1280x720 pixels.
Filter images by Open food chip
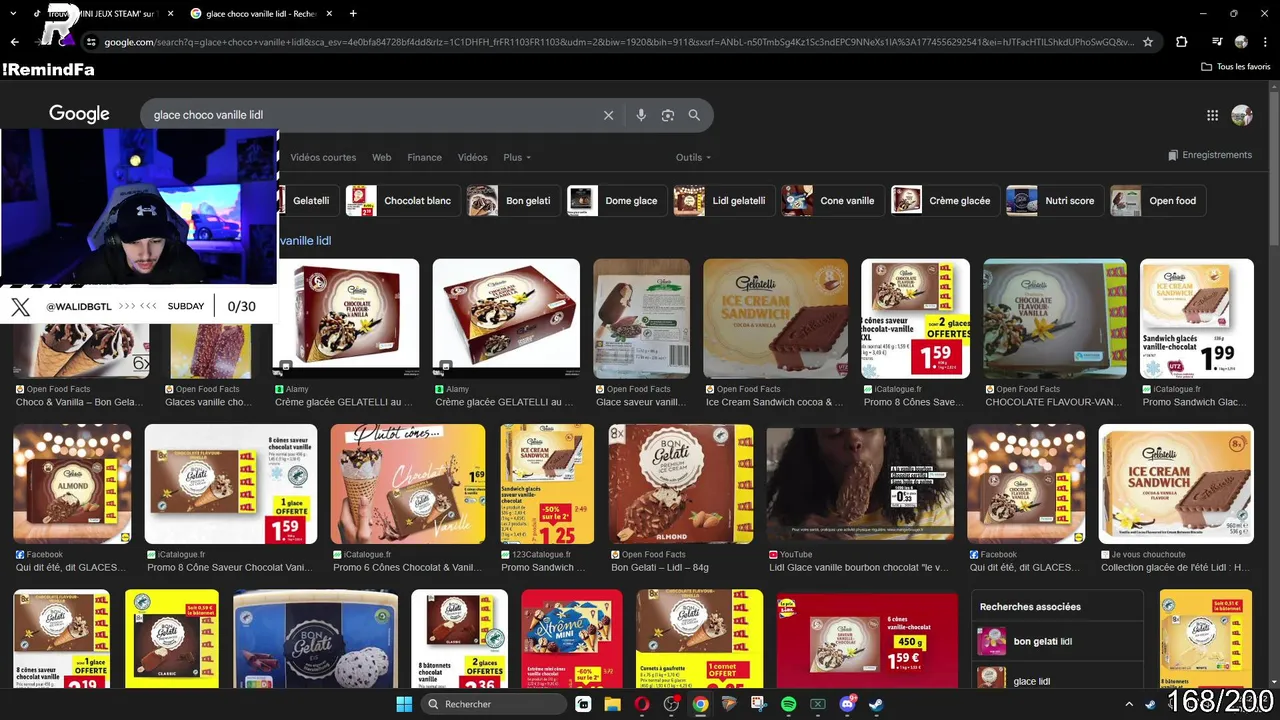click(1158, 201)
